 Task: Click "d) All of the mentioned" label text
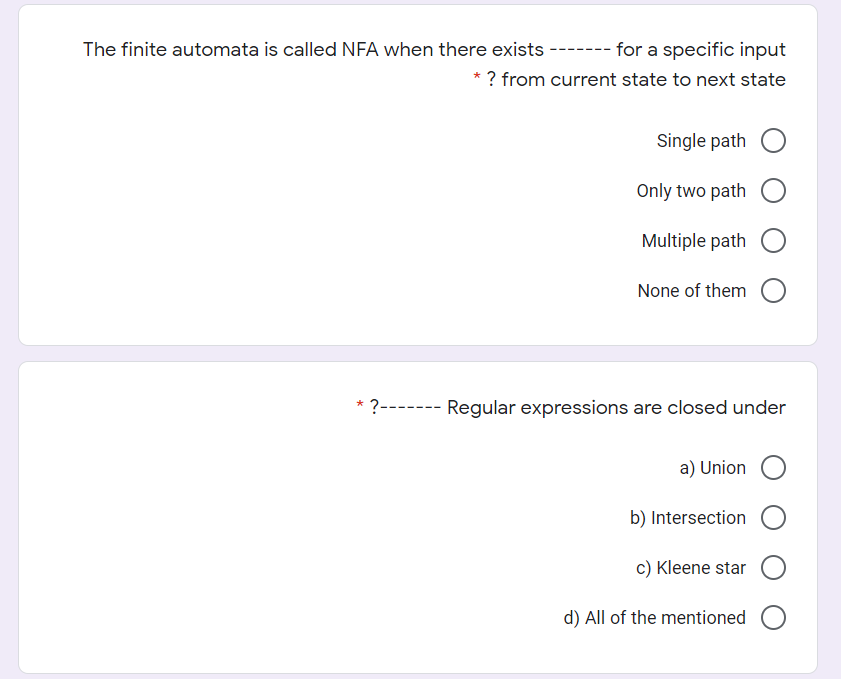(x=655, y=617)
